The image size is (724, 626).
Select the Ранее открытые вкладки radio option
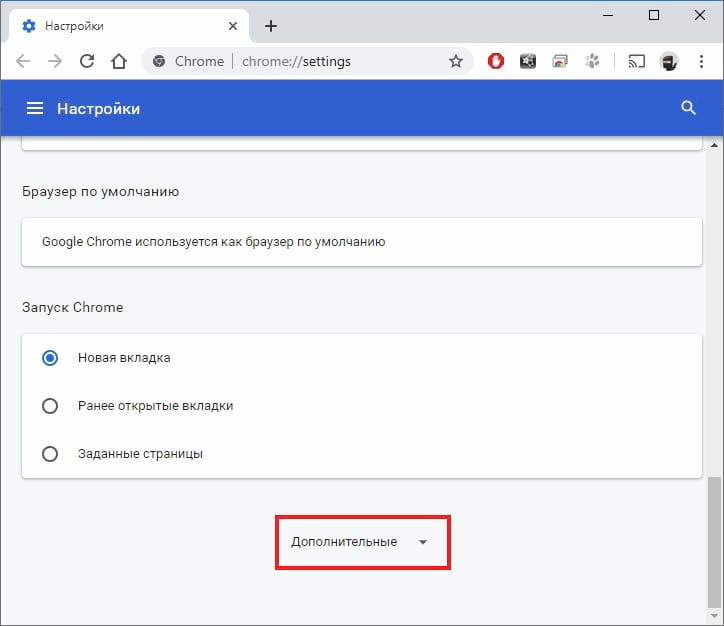50,406
